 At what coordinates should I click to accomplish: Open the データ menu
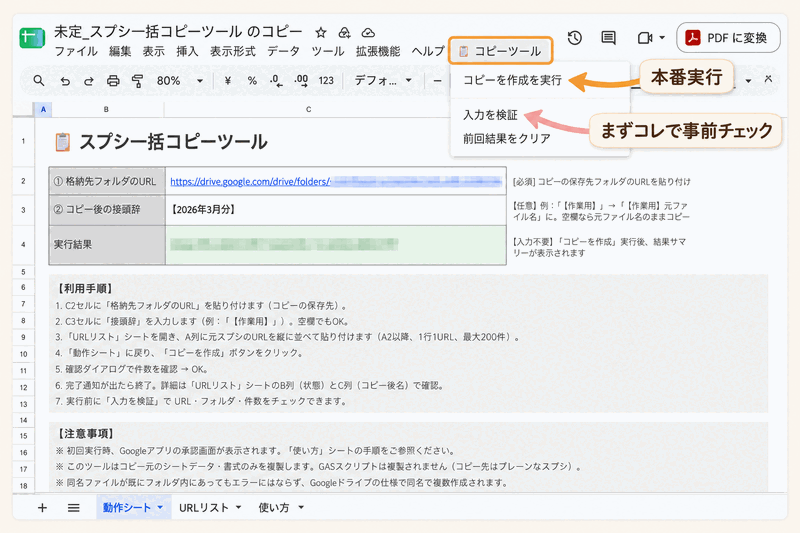click(x=283, y=52)
